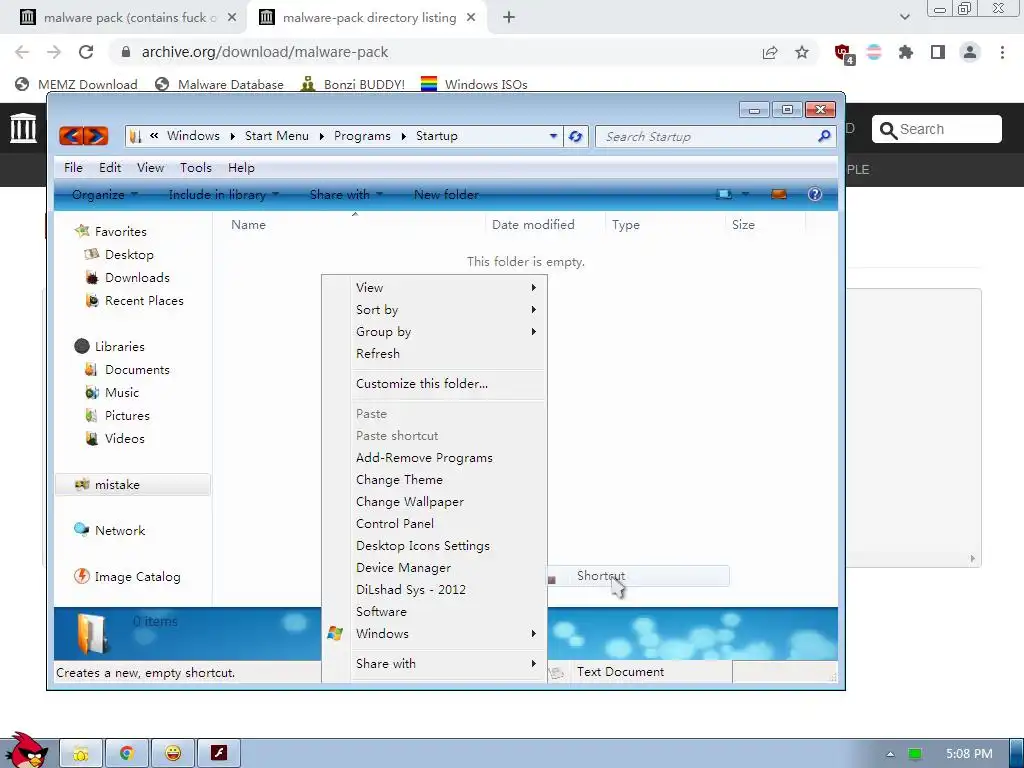Open Chrome extensions puzzle icon
Image resolution: width=1024 pixels, height=768 pixels.
pos(906,52)
